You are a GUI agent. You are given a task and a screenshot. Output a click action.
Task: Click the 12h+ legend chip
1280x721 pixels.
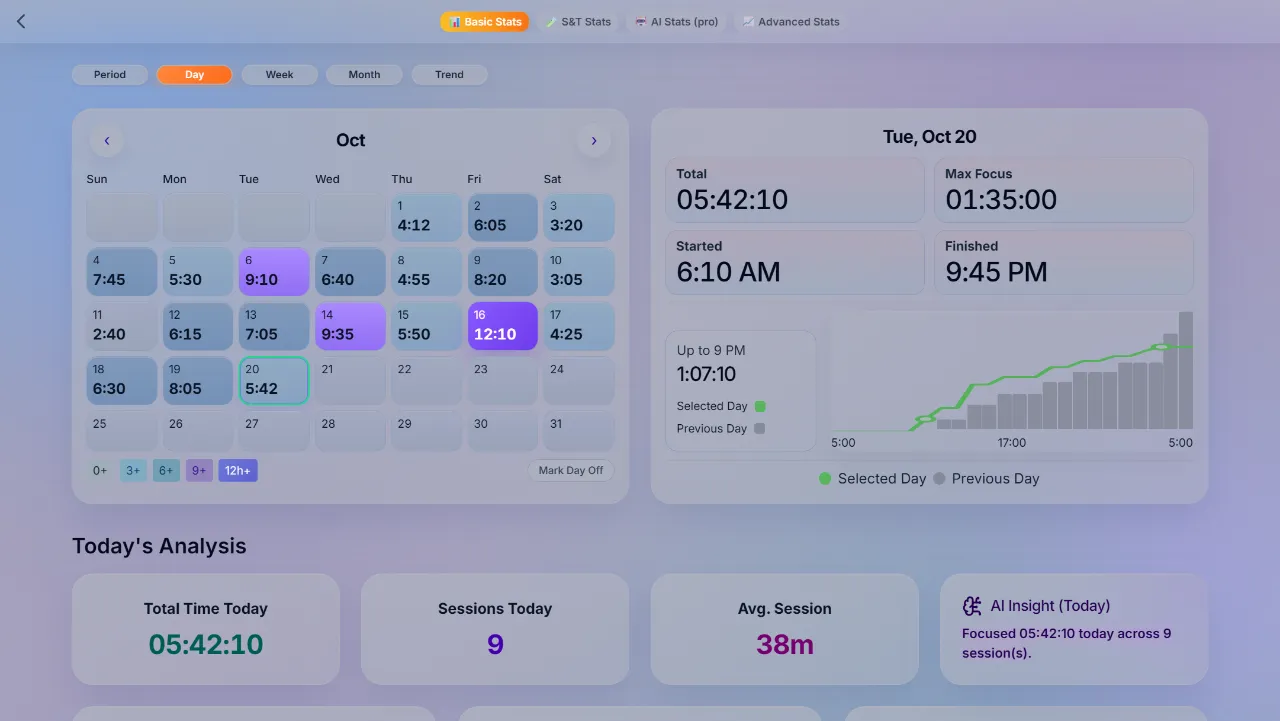click(x=238, y=470)
